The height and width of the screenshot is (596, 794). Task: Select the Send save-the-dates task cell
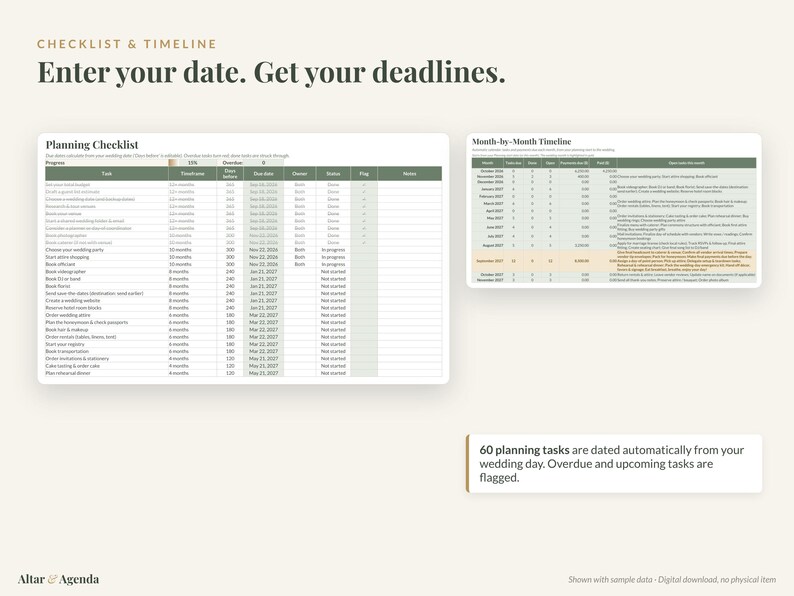pyautogui.click(x=107, y=294)
